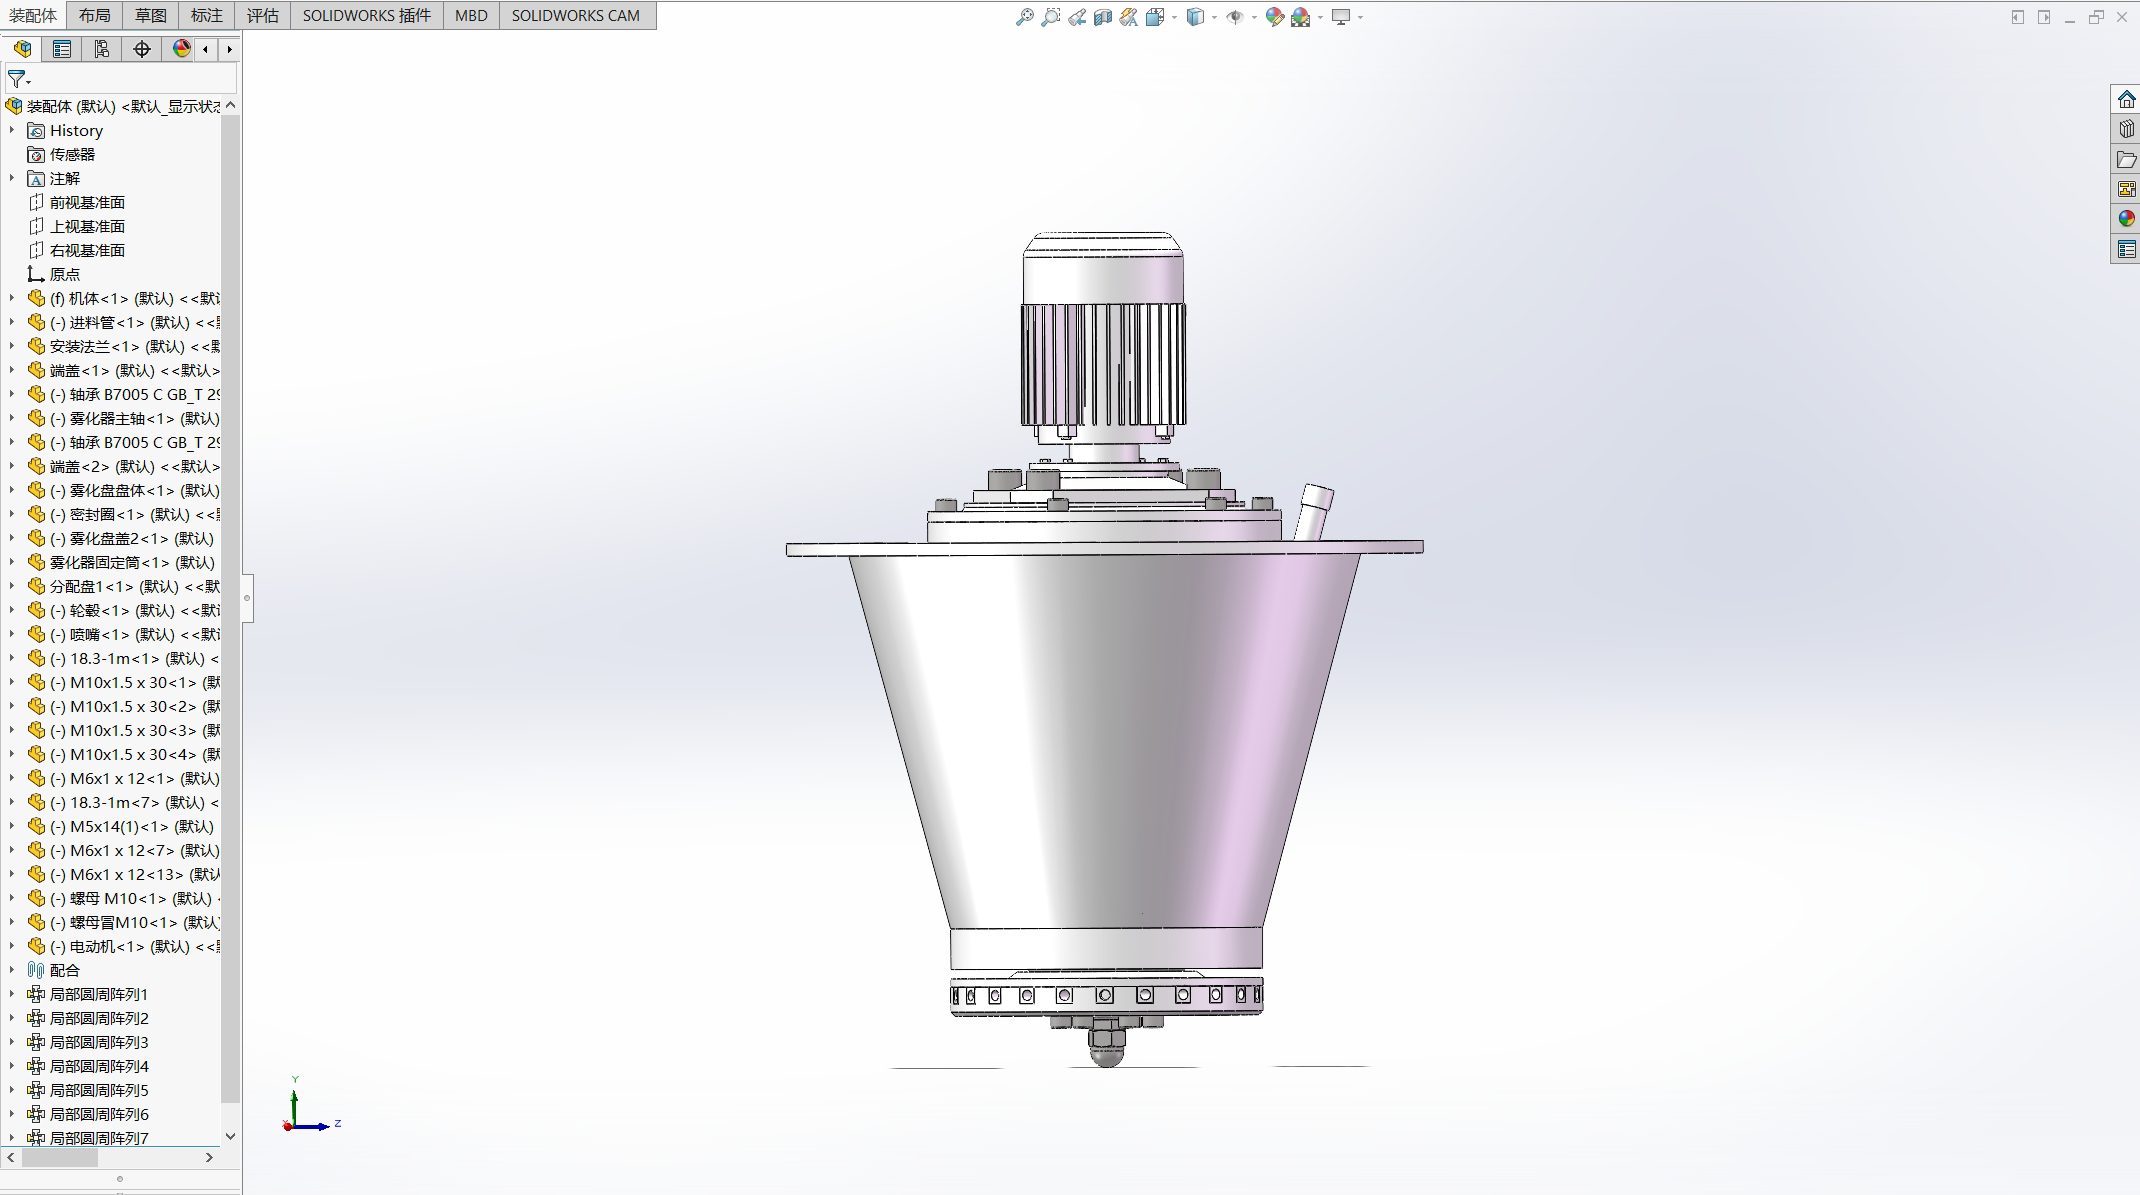Click the feature tree filter funnel
The width and height of the screenshot is (2140, 1195).
[17, 79]
